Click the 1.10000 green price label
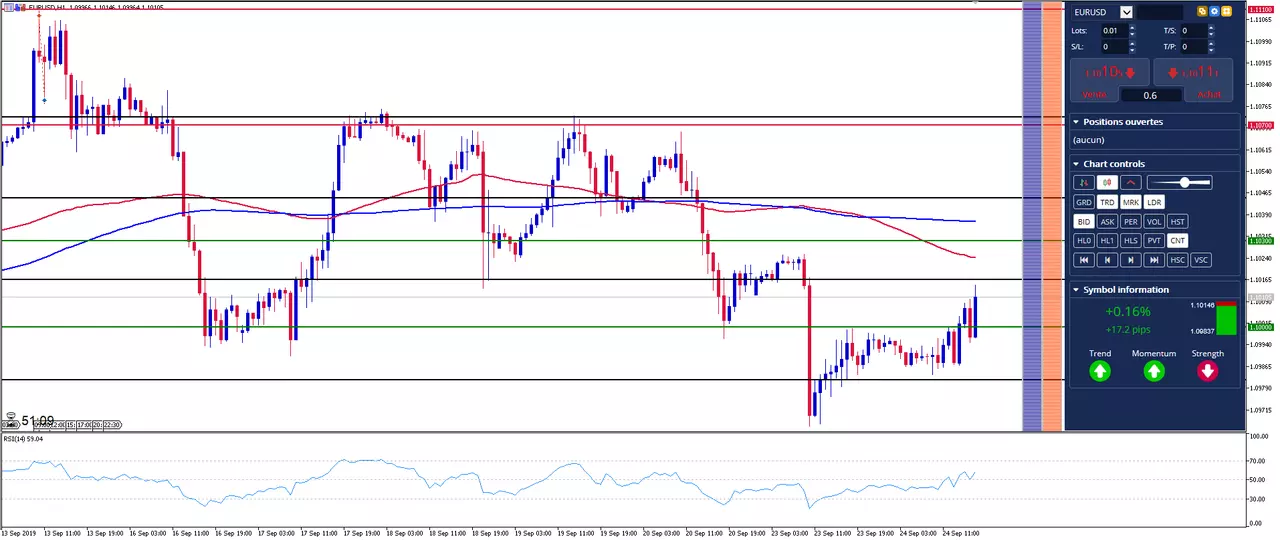 [1259, 327]
